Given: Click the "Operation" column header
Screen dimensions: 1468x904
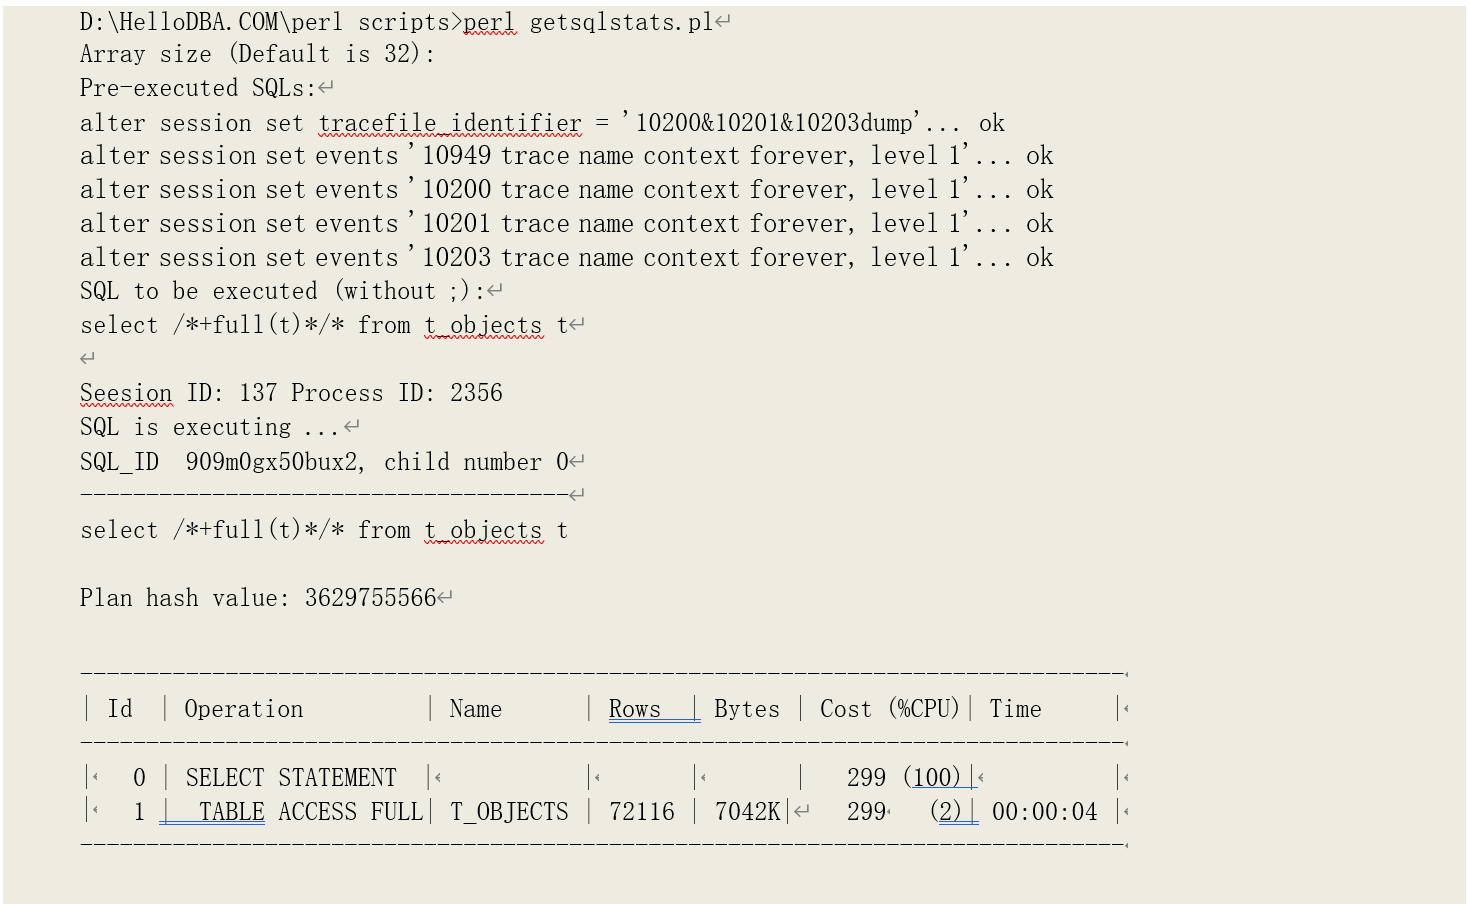Looking at the screenshot, I should (x=243, y=709).
